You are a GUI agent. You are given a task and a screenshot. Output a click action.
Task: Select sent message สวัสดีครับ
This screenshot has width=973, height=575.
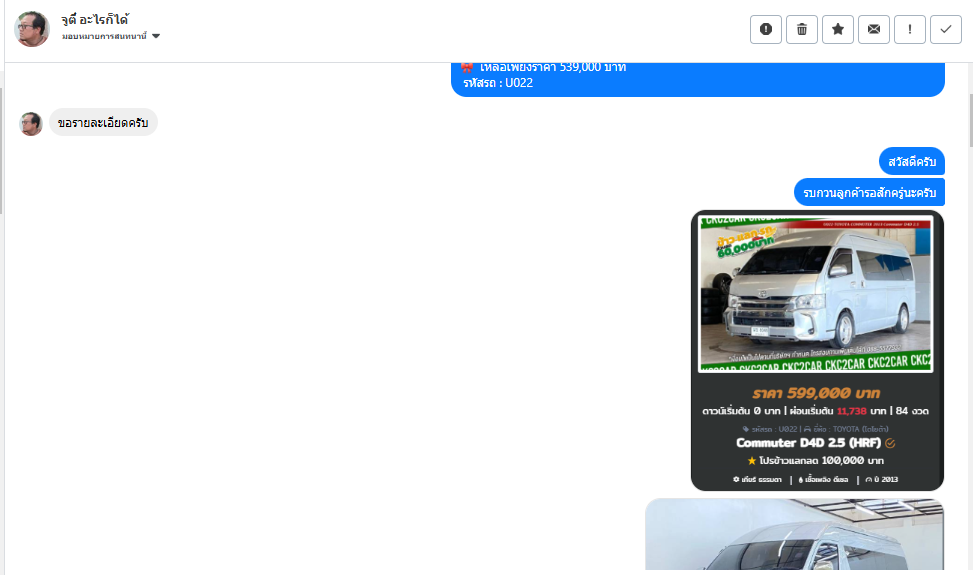[912, 161]
